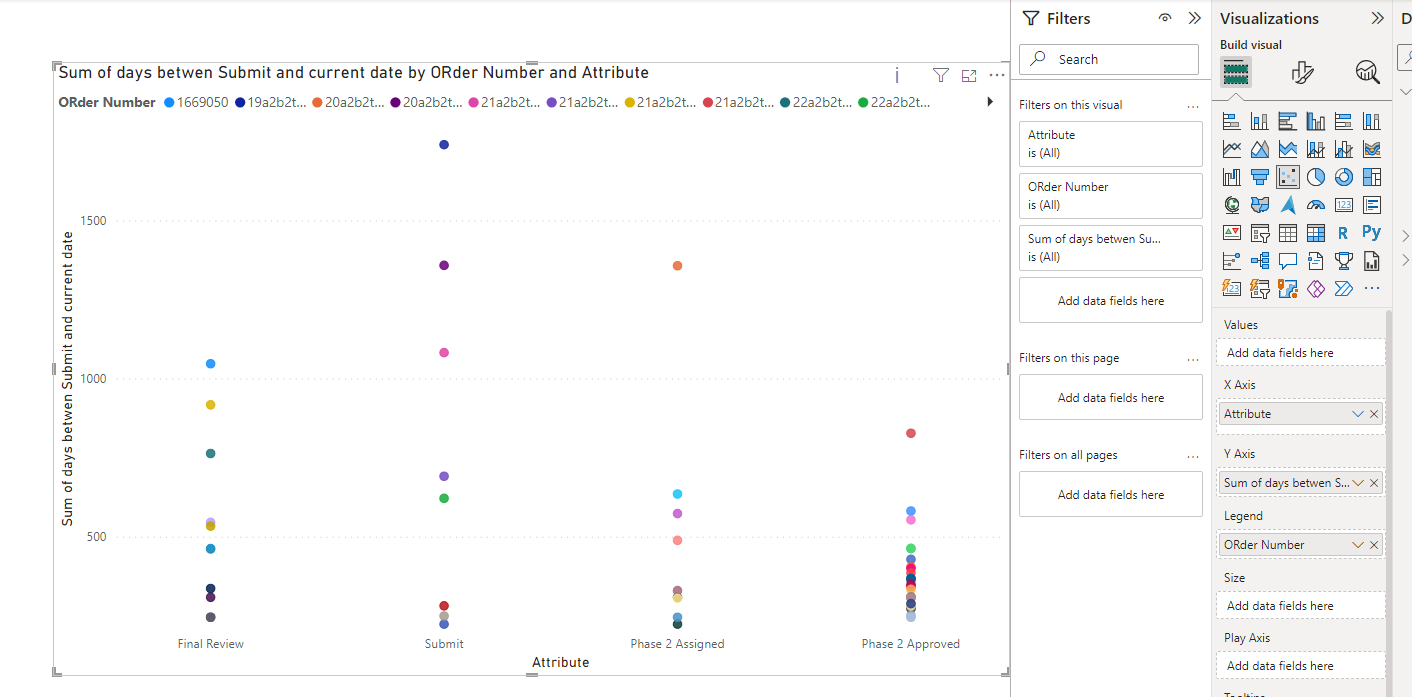
Task: Collapse the Visualizations pane with double chevron
Action: click(1377, 18)
